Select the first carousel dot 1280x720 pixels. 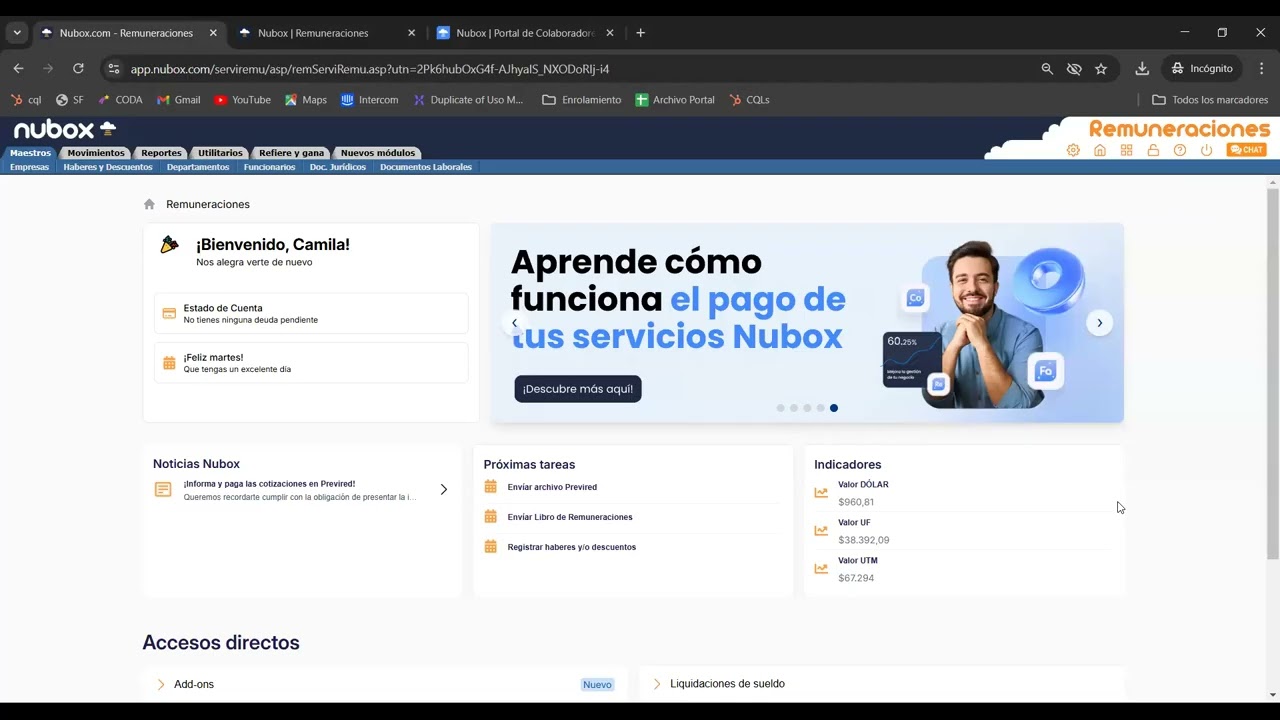[x=781, y=408]
